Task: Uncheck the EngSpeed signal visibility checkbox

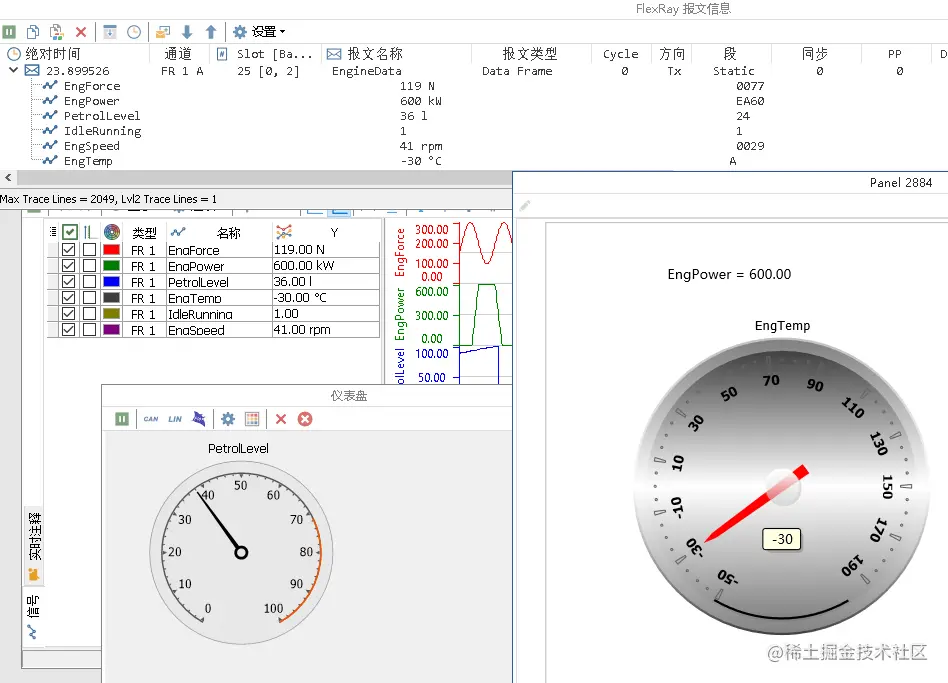Action: click(x=69, y=330)
